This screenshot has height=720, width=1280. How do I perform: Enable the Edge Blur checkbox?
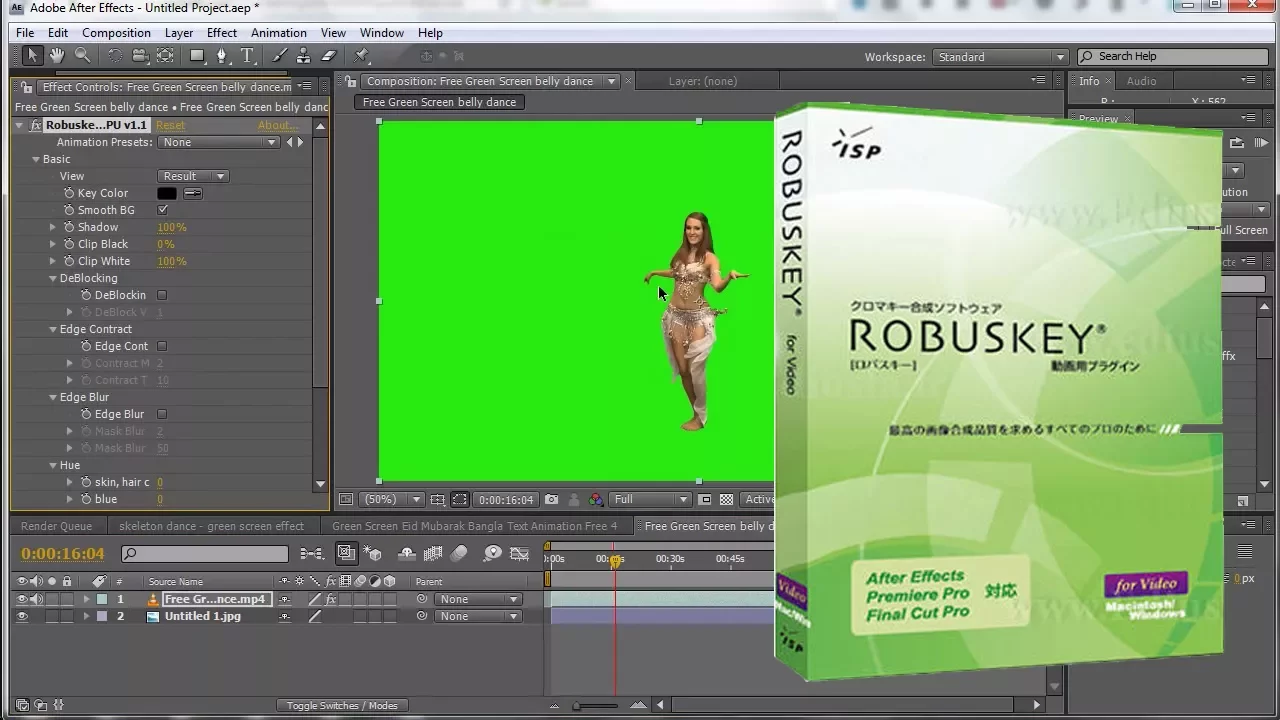(162, 414)
